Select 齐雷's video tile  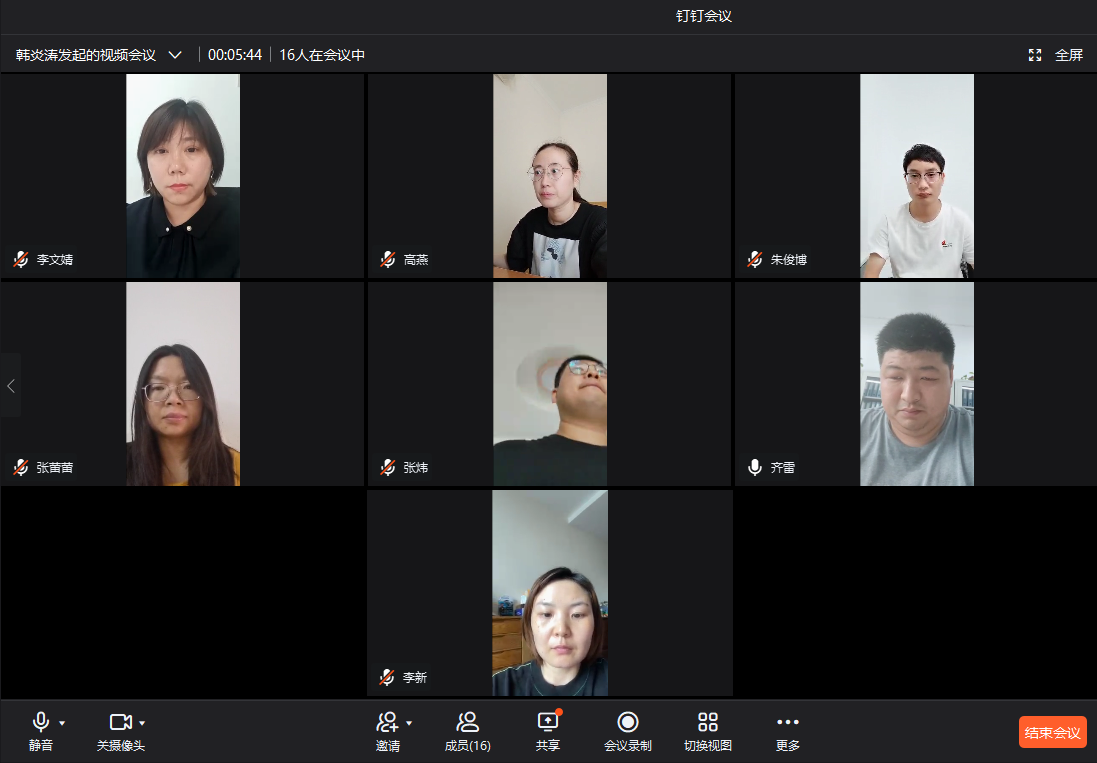916,384
